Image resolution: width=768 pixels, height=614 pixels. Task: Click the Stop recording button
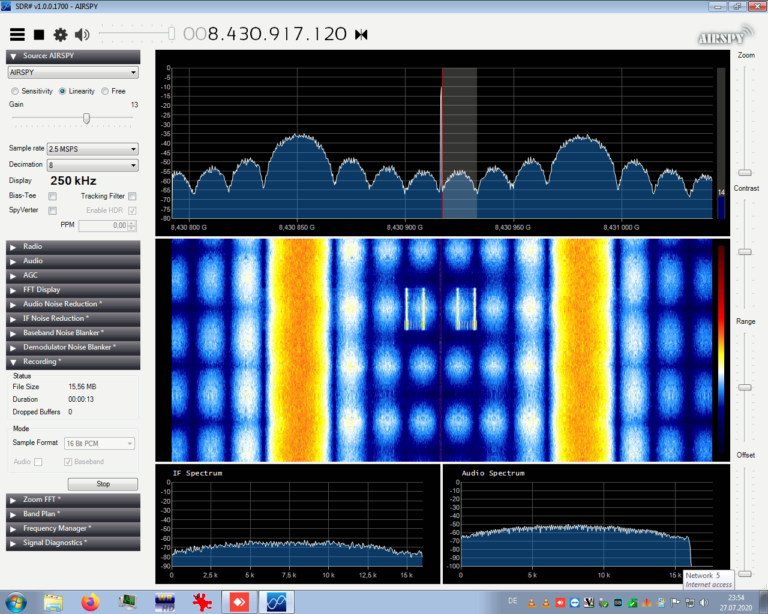103,484
